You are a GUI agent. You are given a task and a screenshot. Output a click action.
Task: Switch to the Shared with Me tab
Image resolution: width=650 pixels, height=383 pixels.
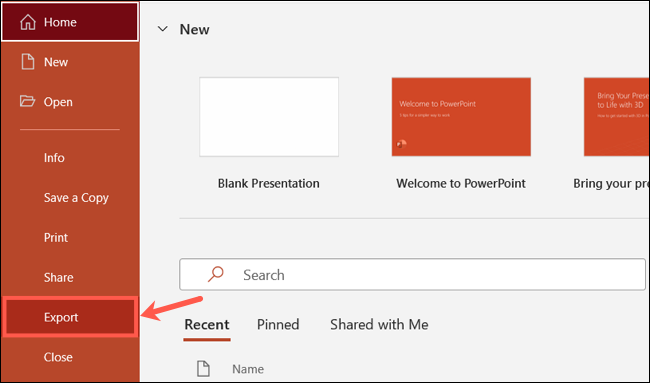click(379, 324)
